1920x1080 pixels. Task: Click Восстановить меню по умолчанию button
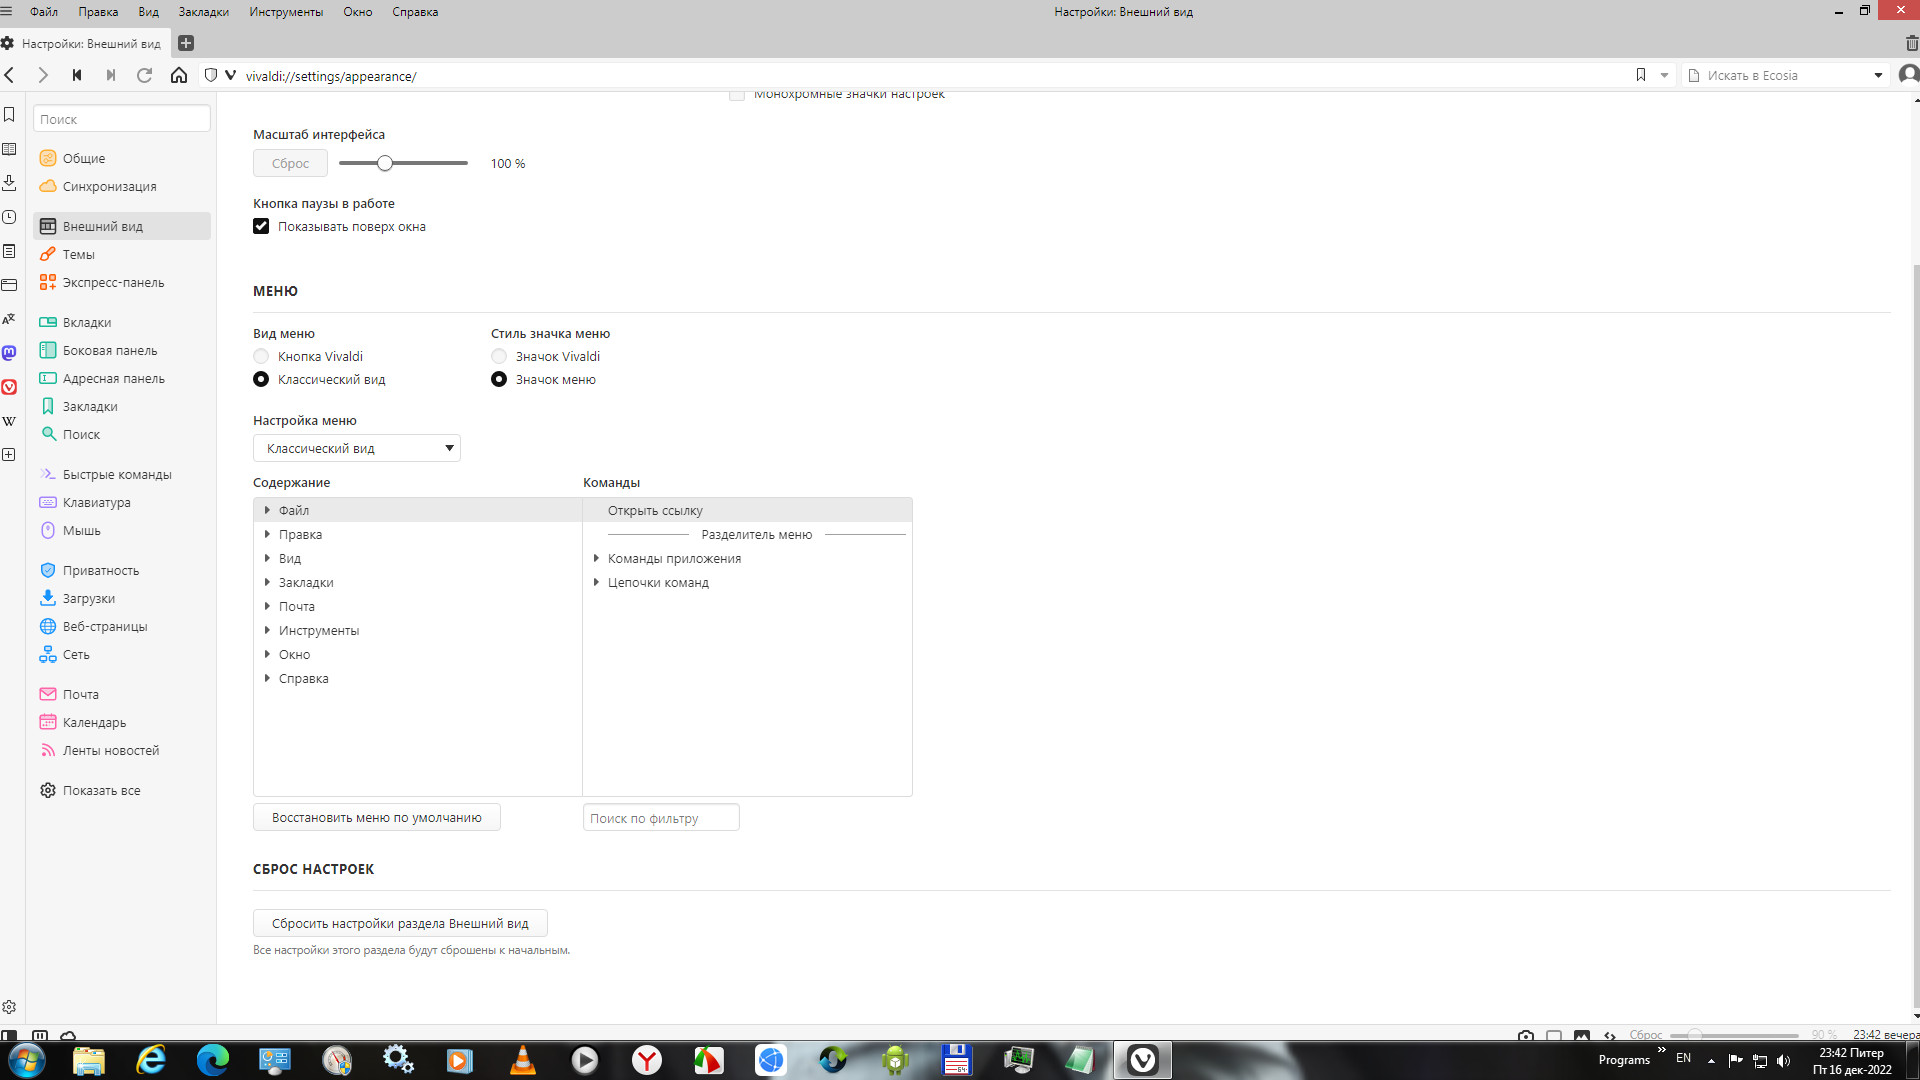tap(376, 817)
